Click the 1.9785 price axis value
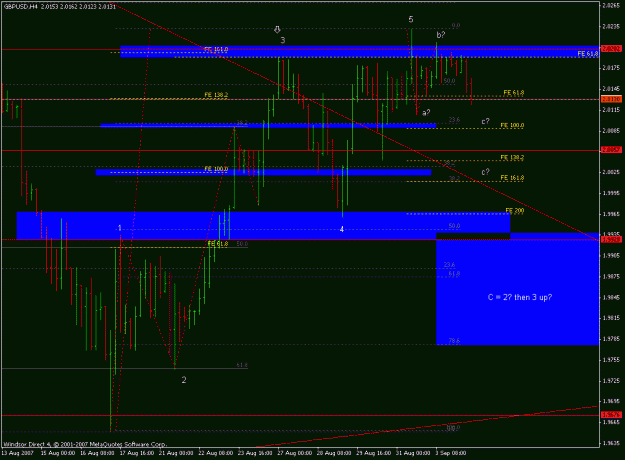This screenshot has height=460, width=625. pos(611,339)
